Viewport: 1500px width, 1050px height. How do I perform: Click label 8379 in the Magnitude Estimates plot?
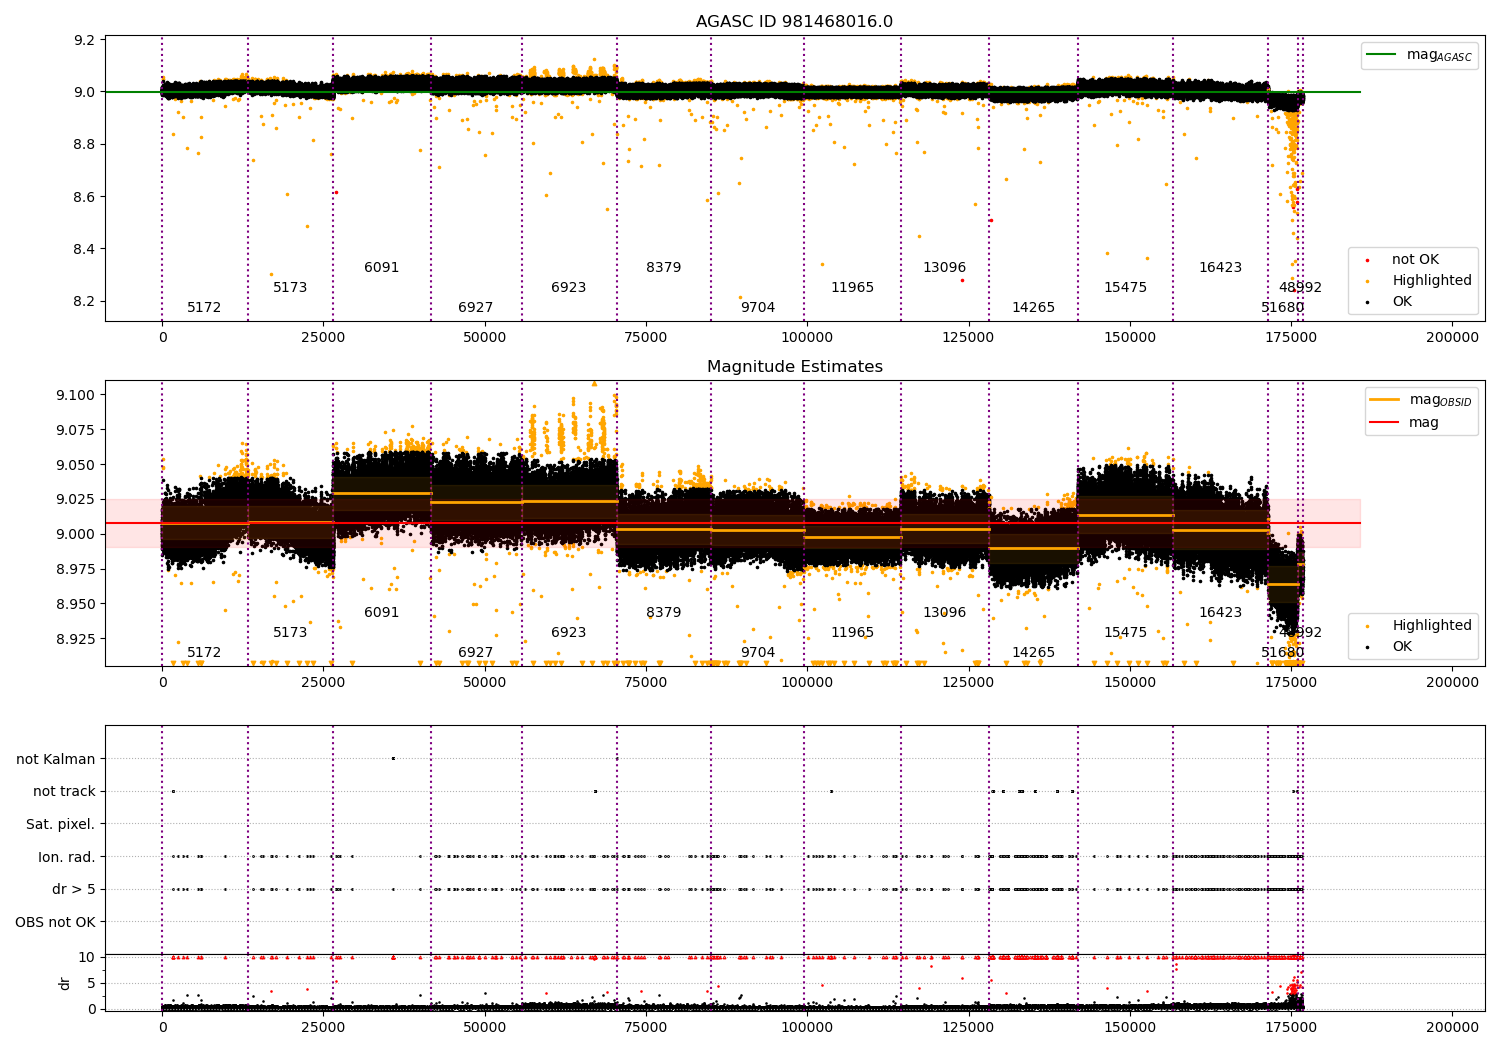[663, 613]
